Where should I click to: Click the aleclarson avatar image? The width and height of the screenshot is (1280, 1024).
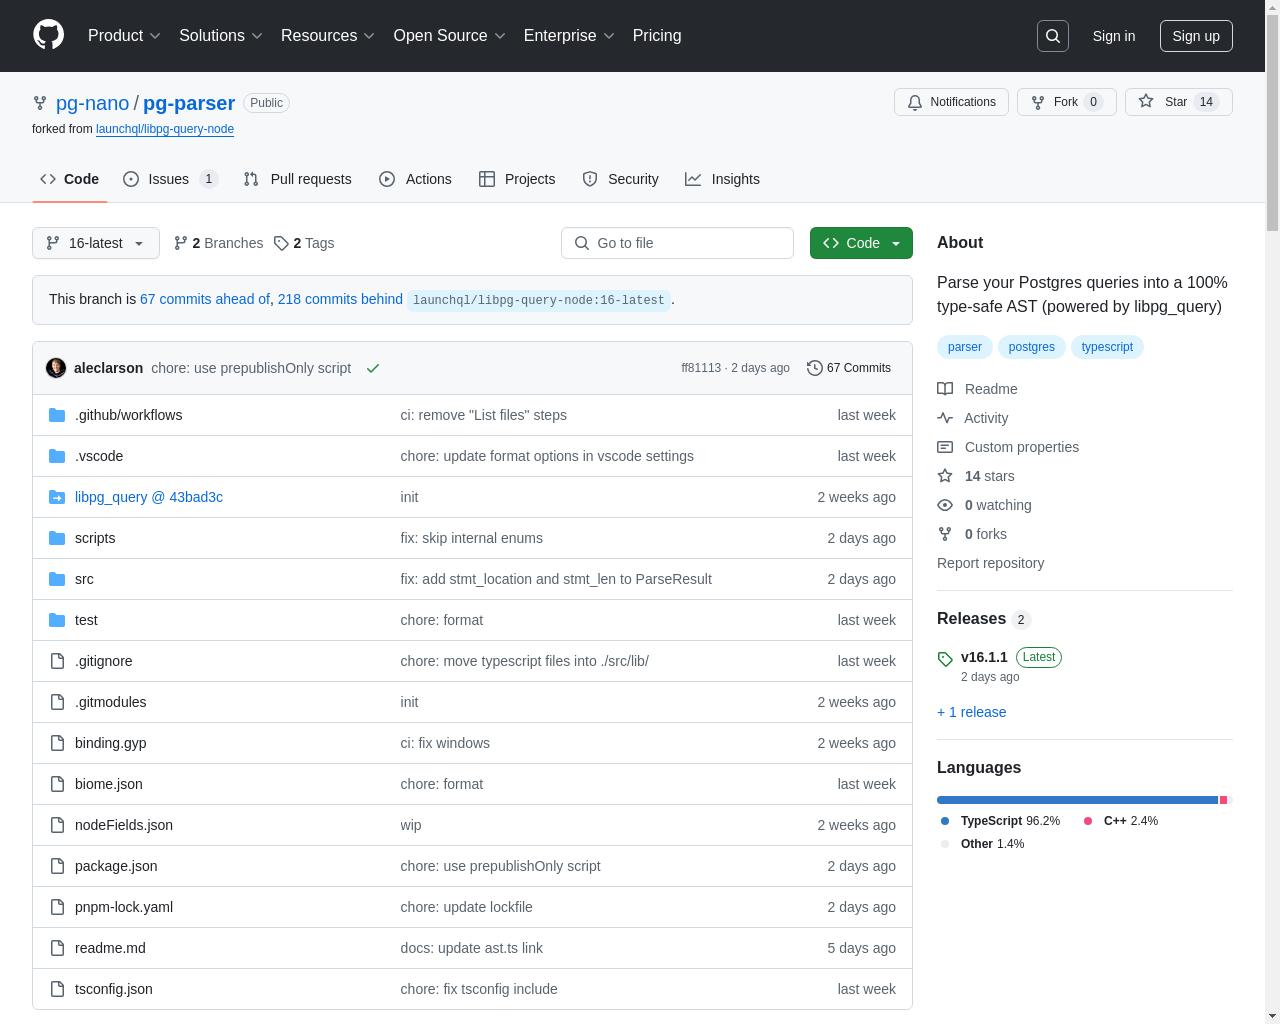(x=56, y=368)
